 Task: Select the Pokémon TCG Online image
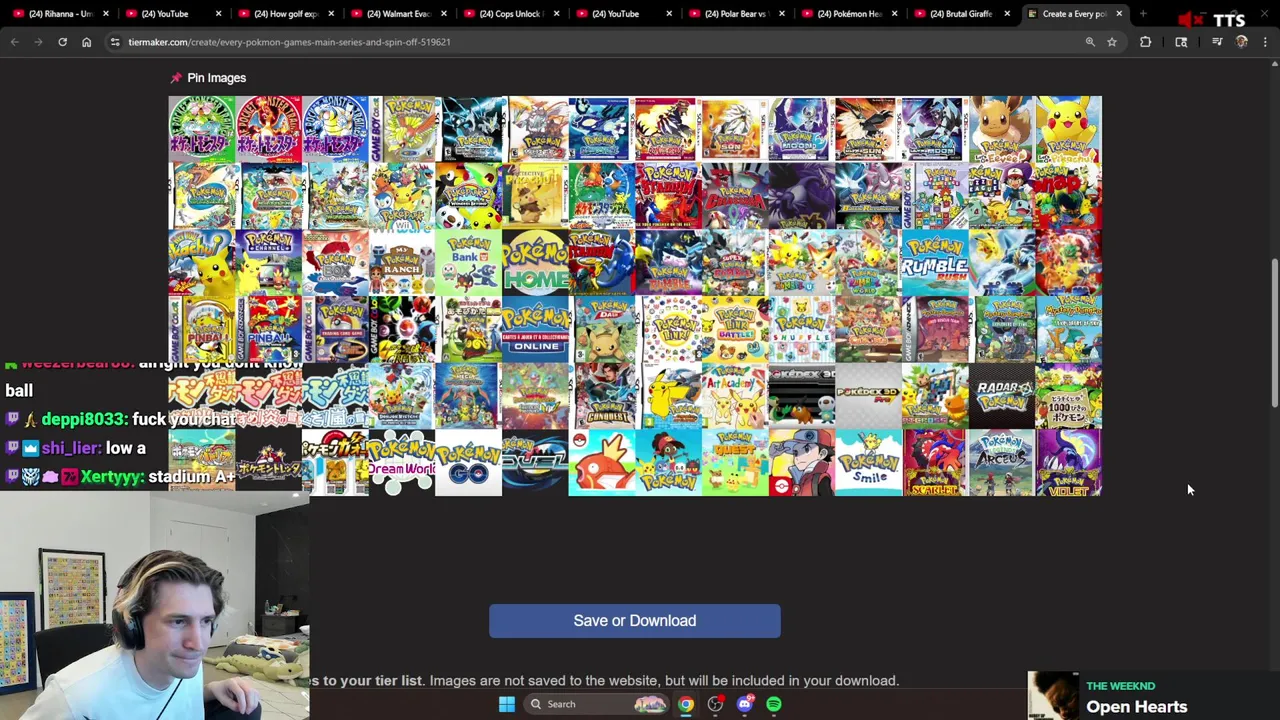click(x=535, y=330)
